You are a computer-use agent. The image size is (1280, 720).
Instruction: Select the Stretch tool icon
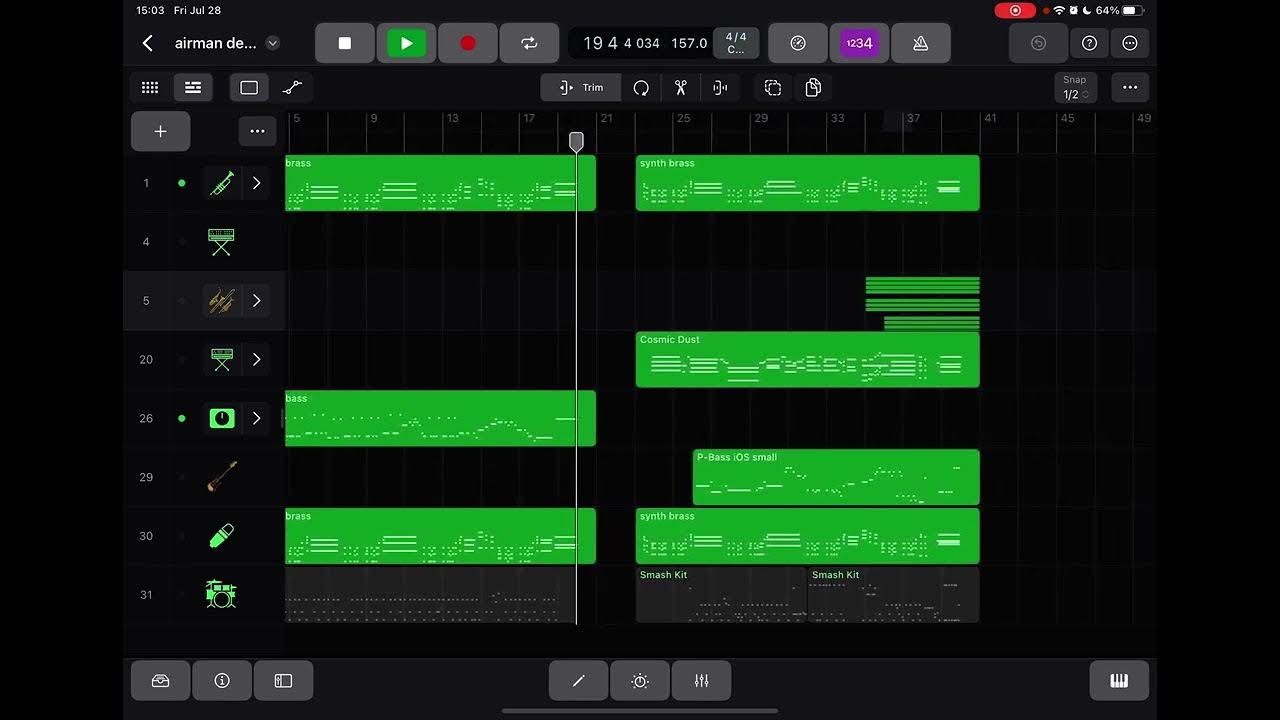click(x=719, y=88)
